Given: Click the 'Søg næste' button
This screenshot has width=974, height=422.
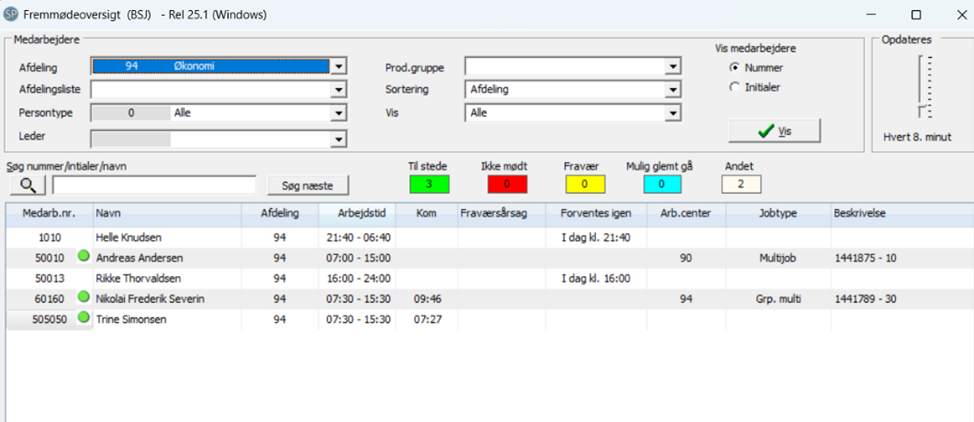Looking at the screenshot, I should coord(307,185).
